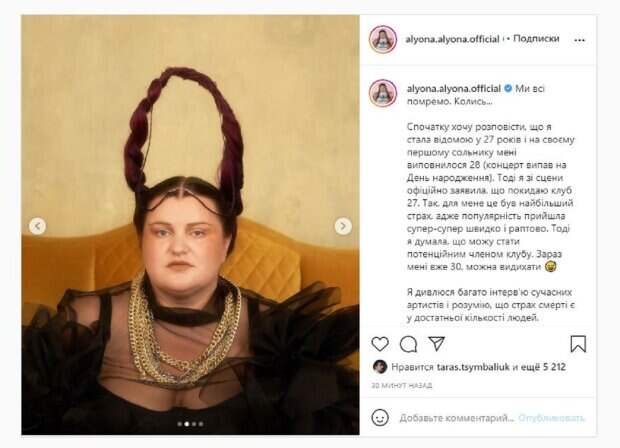Open alyona.alyona.official username in caption
This screenshot has height=448, width=620.
coord(454,89)
